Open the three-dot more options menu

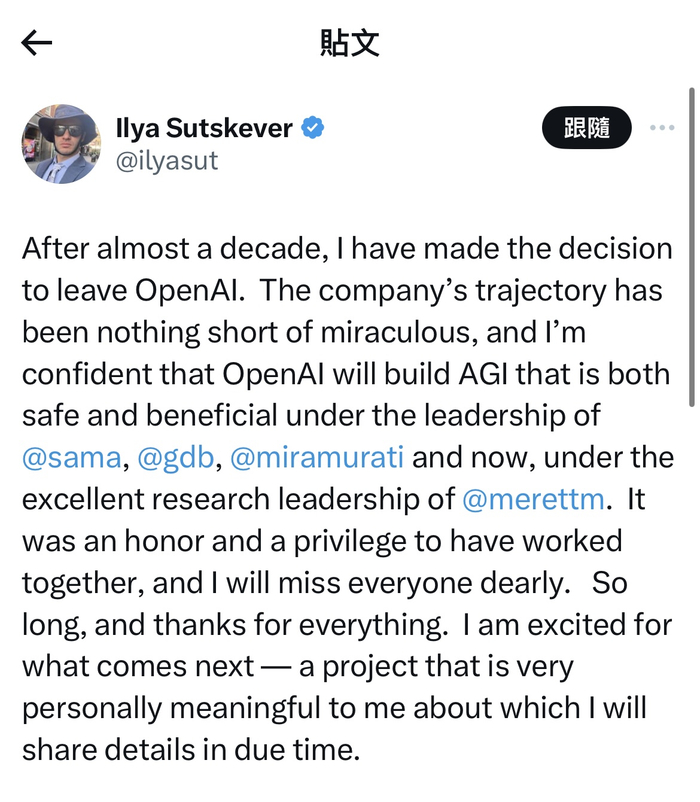(662, 128)
